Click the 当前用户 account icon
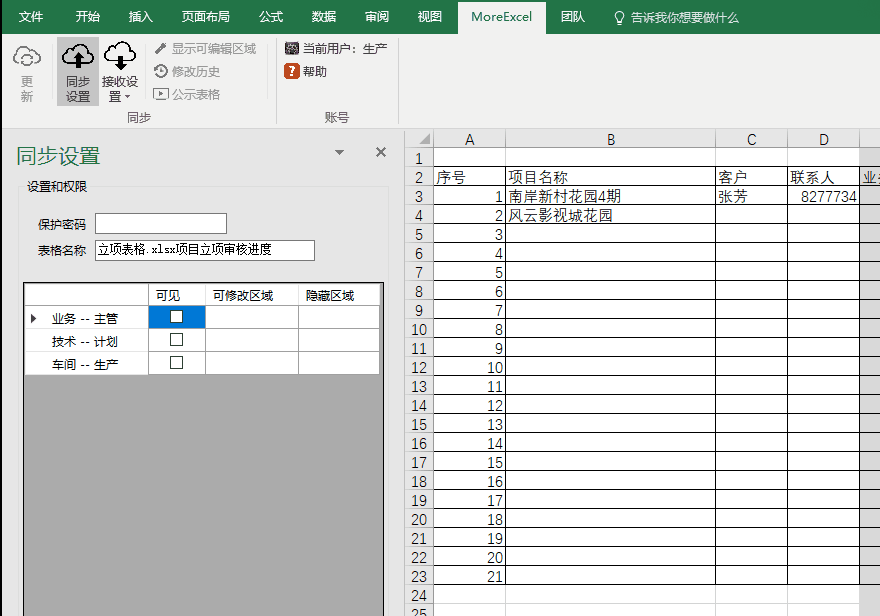 click(291, 48)
